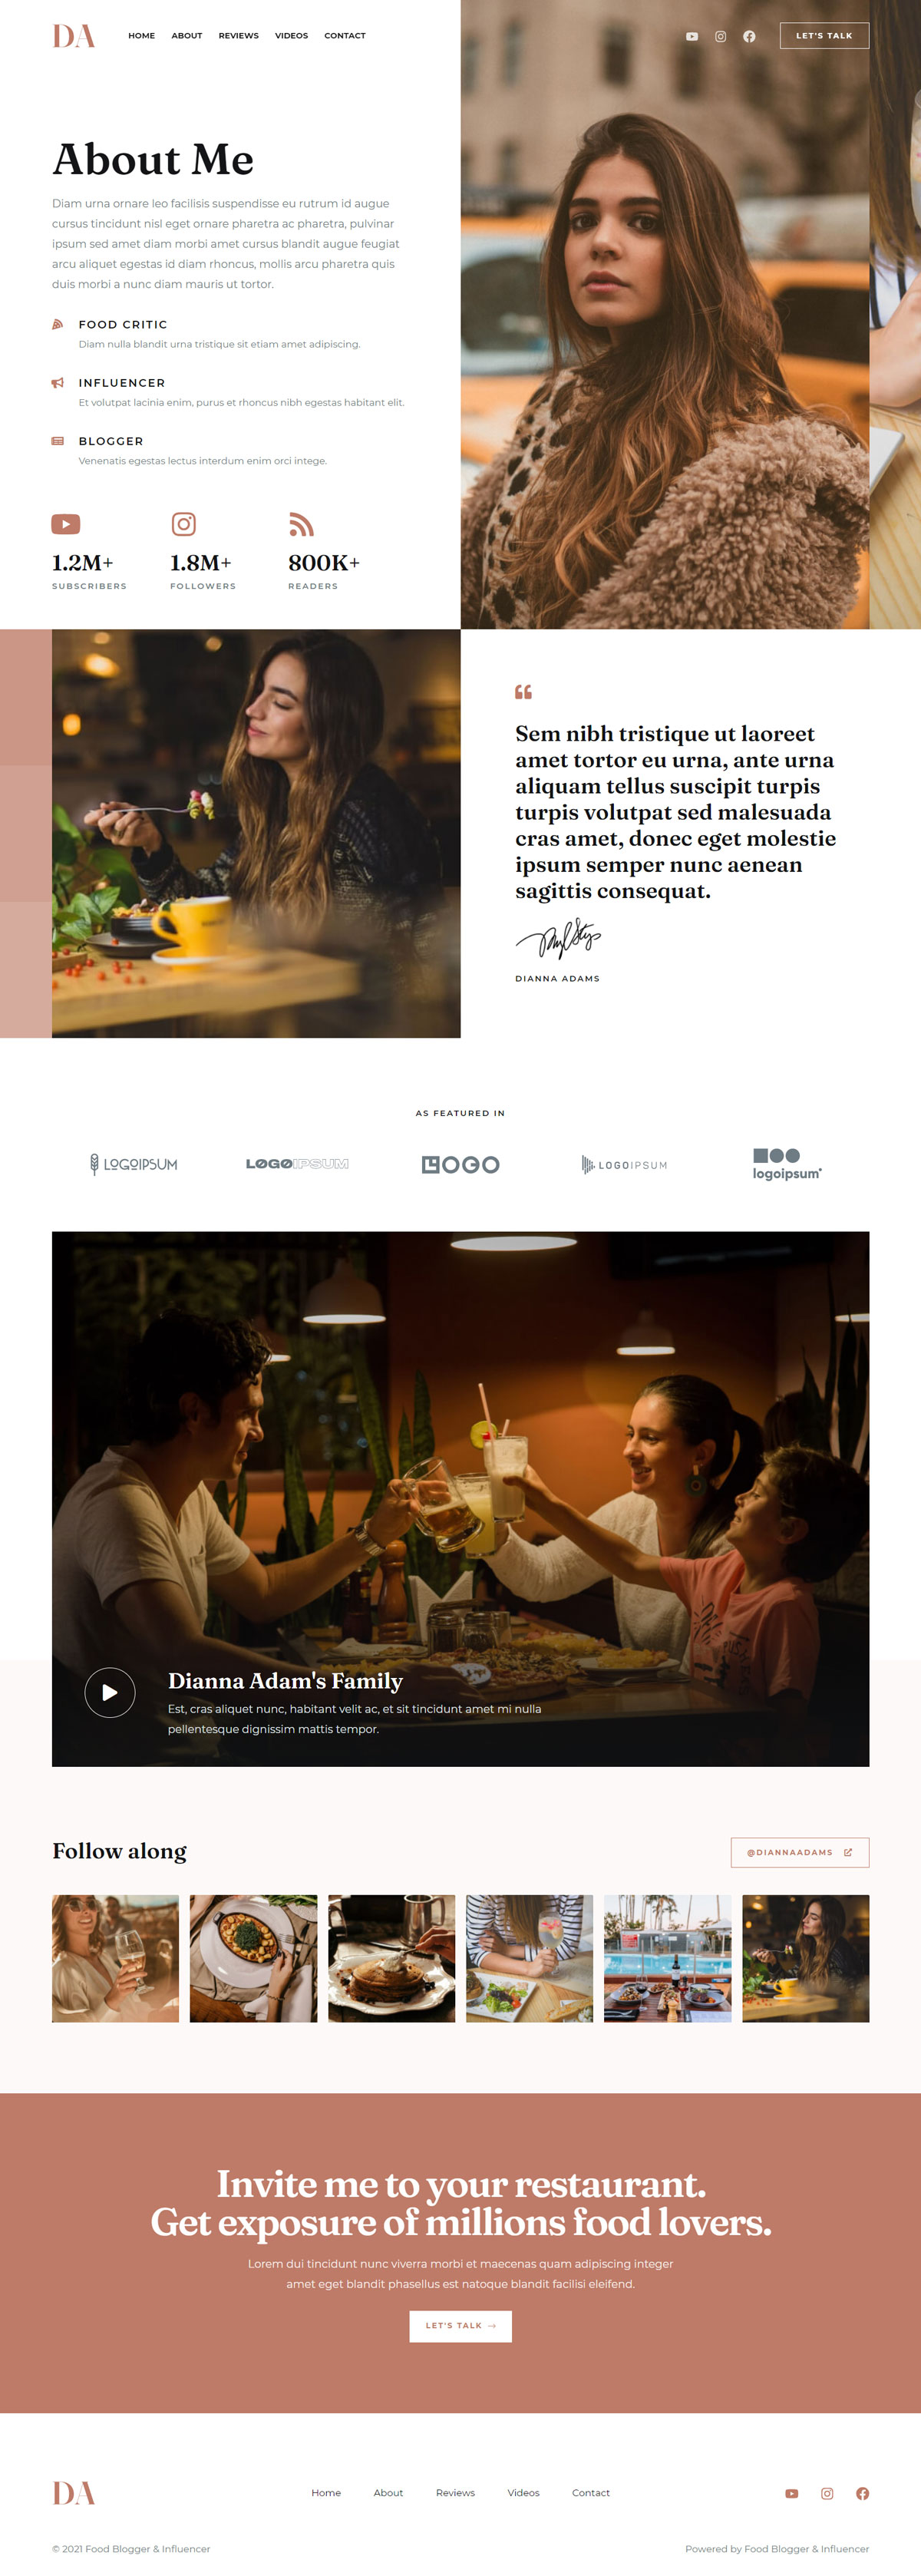The image size is (921, 2576).
Task: Open Contact in top navigation
Action: [345, 36]
